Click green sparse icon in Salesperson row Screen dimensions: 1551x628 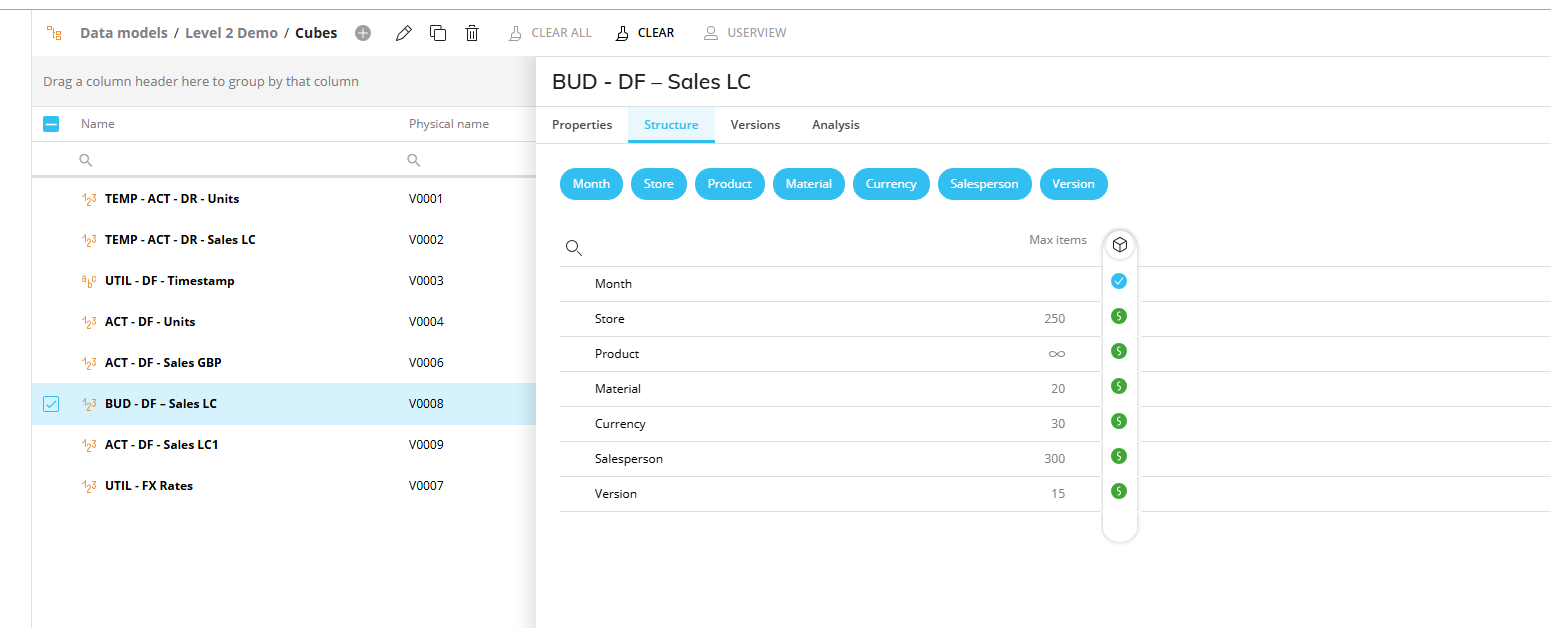tap(1119, 456)
